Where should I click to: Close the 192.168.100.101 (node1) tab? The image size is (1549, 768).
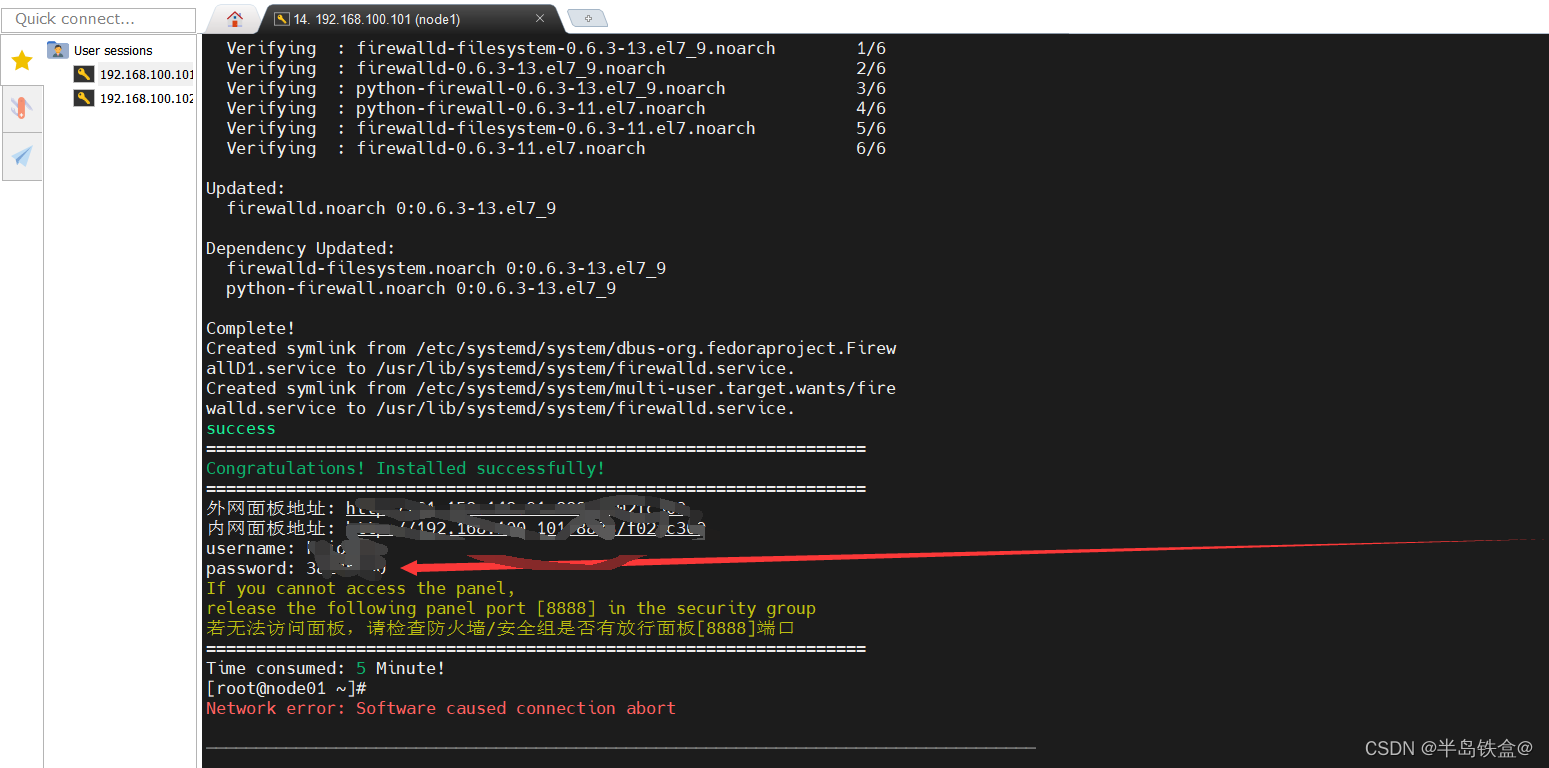(541, 19)
